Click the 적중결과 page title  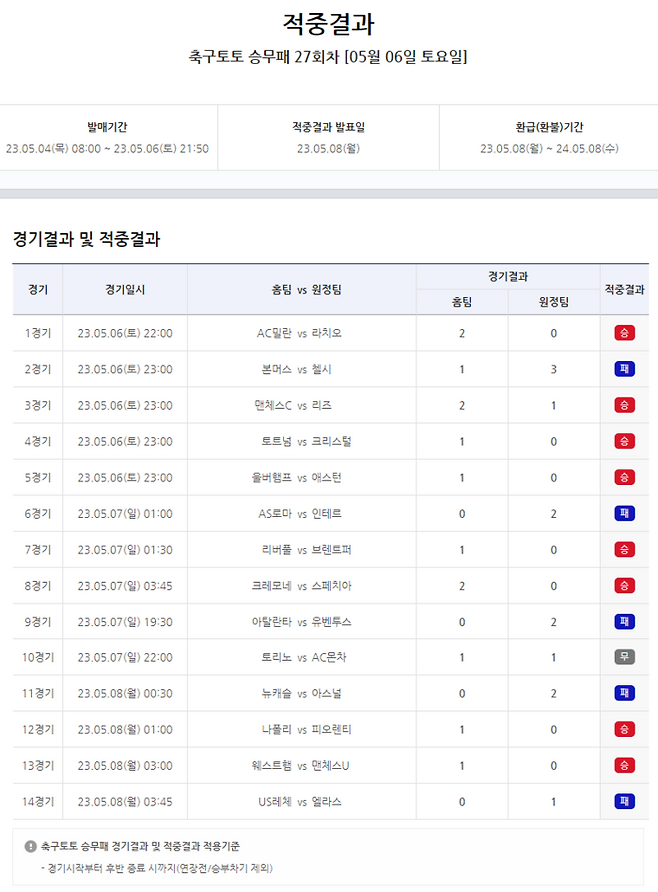[329, 24]
